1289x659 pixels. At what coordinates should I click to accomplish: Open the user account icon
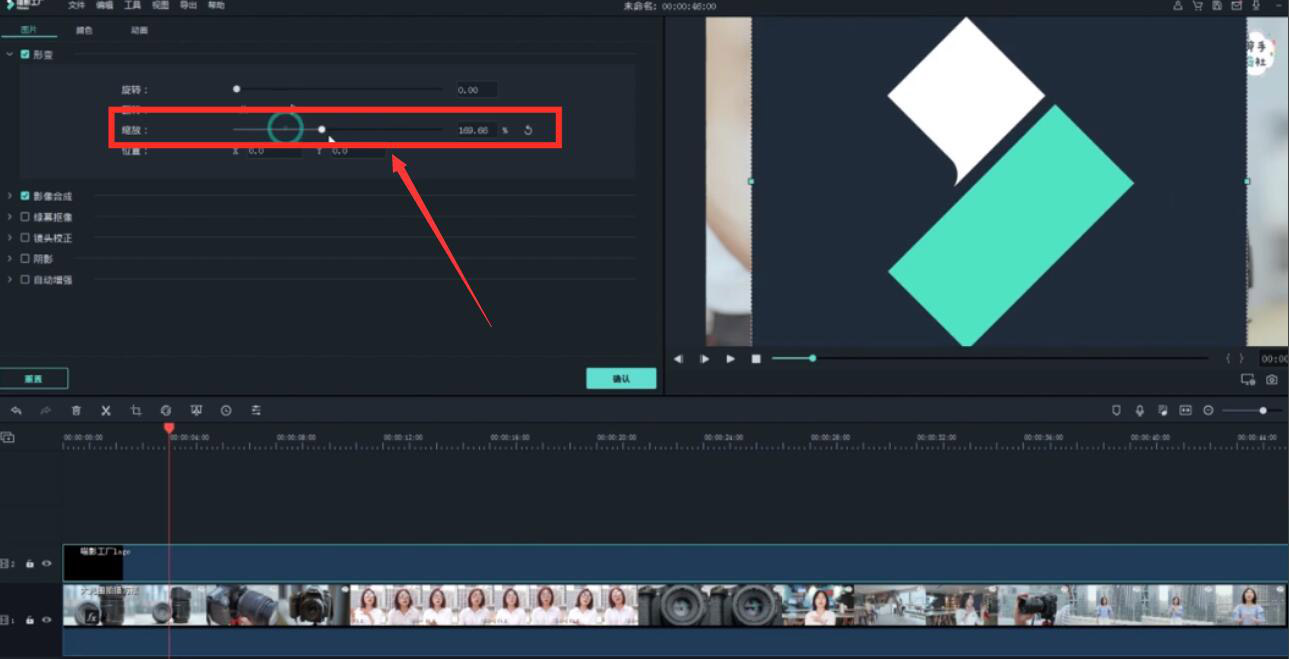coord(1178,6)
